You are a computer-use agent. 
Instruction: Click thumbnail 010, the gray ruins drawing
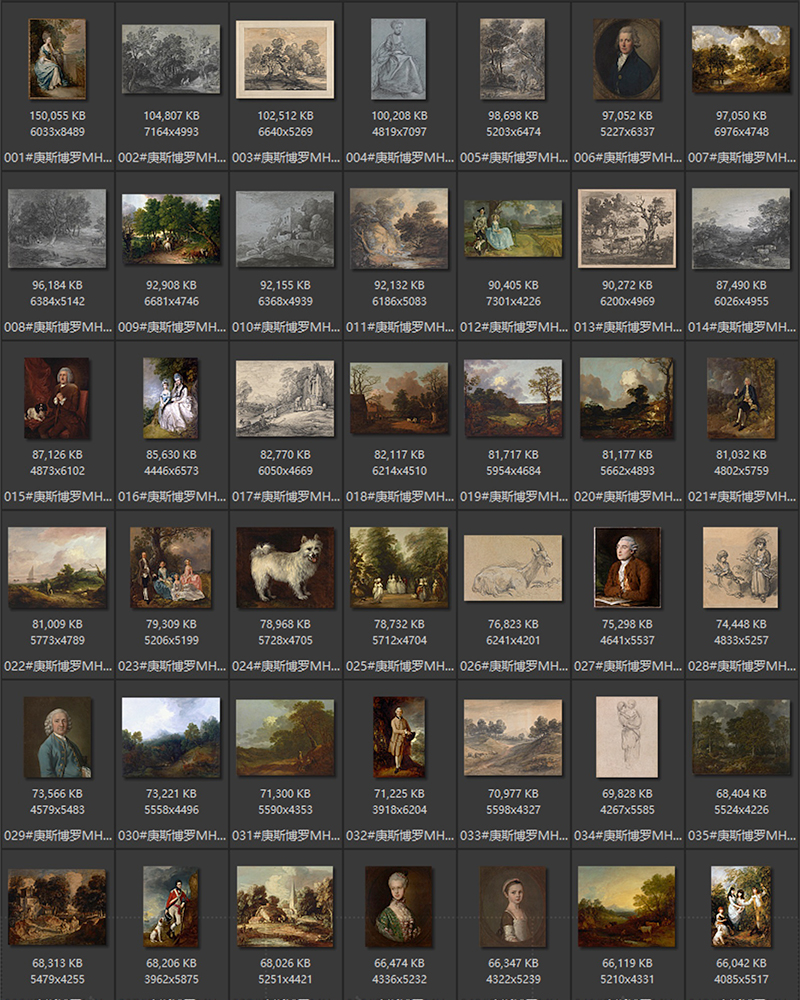285,227
